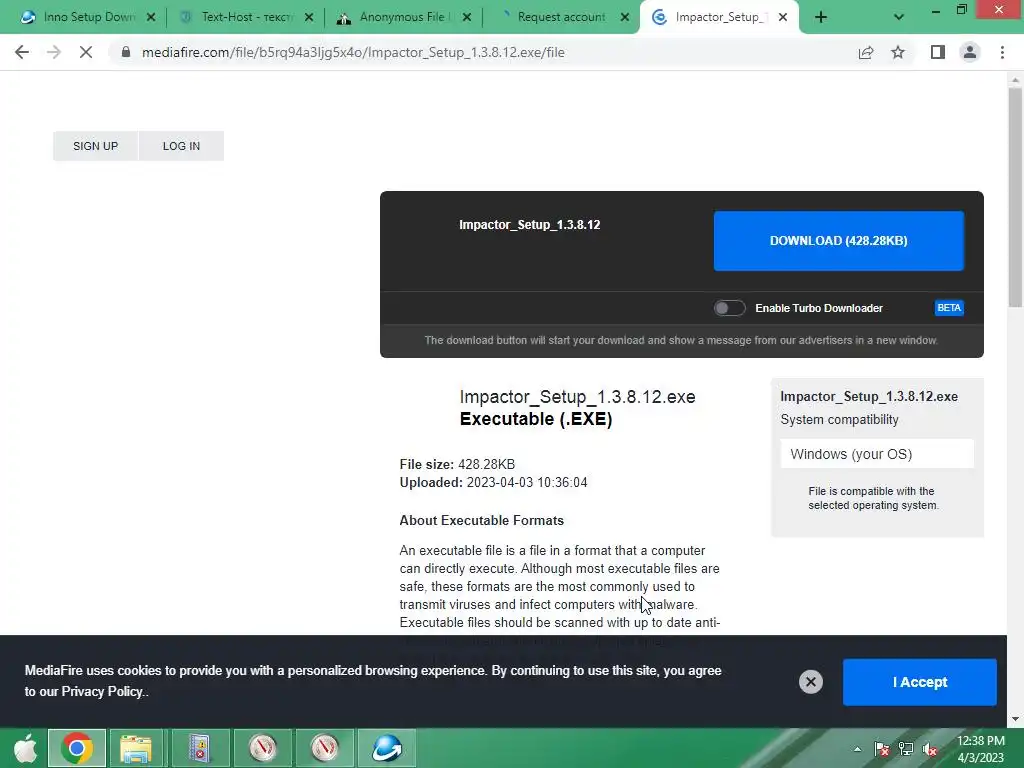The height and width of the screenshot is (768, 1024).
Task: Open Chrome from the taskbar
Action: coord(77,748)
